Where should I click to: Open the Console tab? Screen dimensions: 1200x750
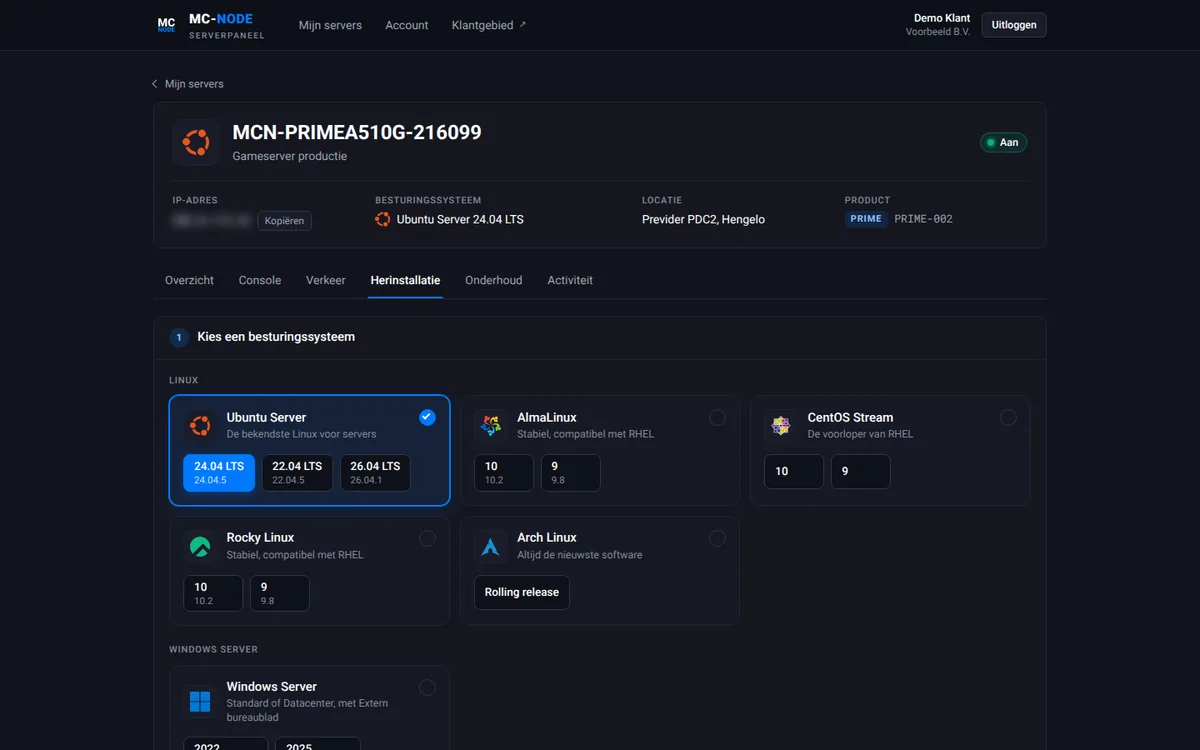(x=260, y=280)
